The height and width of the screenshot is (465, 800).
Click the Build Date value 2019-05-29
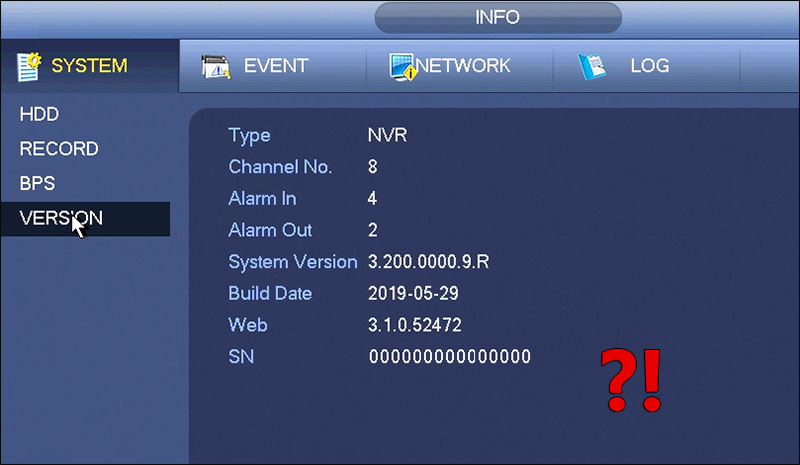(413, 293)
